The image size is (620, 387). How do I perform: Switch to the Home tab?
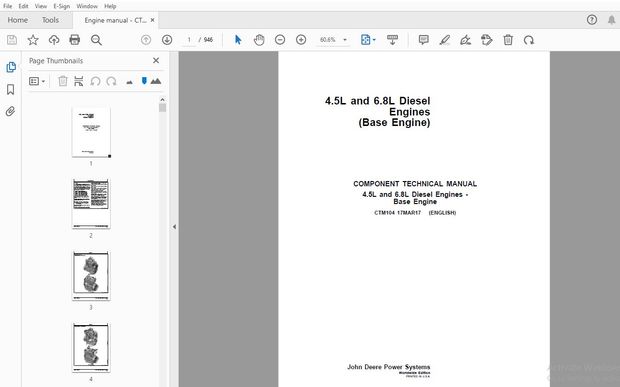click(17, 20)
